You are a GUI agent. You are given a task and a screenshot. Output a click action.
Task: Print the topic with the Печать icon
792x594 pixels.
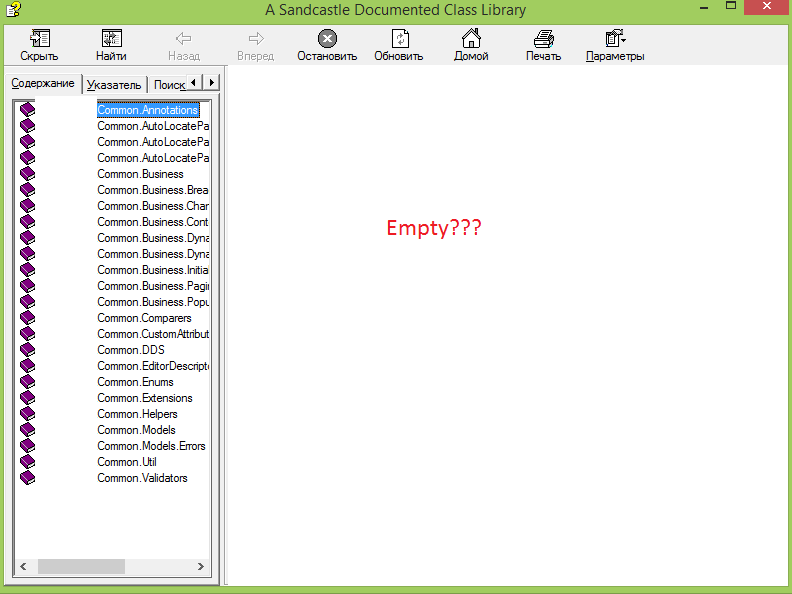tap(543, 38)
